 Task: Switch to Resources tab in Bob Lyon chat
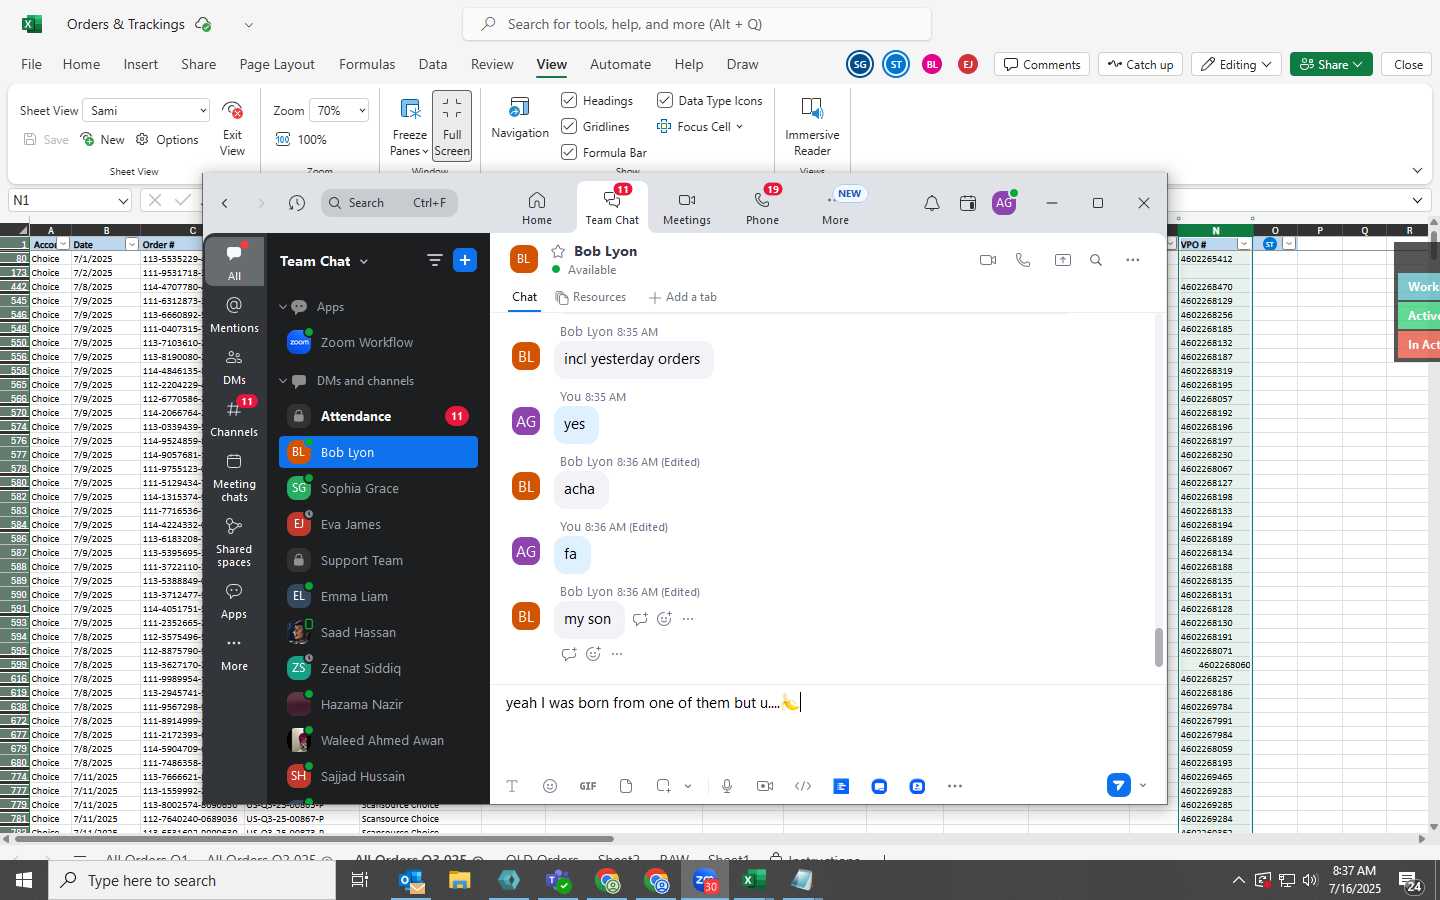(x=591, y=297)
